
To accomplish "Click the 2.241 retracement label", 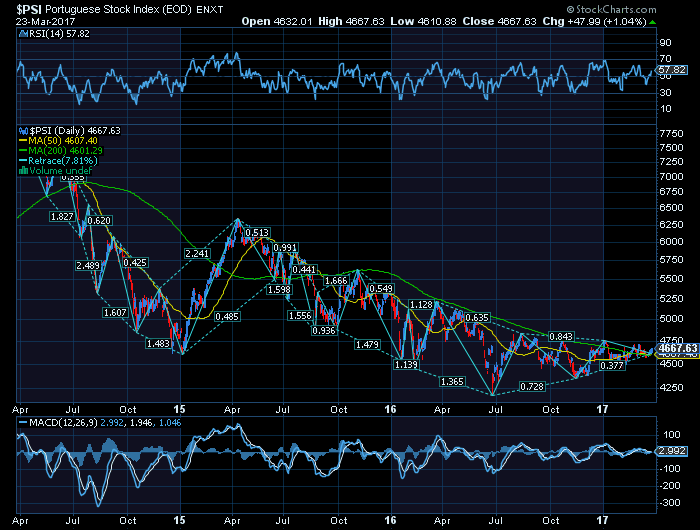I will (x=196, y=254).
